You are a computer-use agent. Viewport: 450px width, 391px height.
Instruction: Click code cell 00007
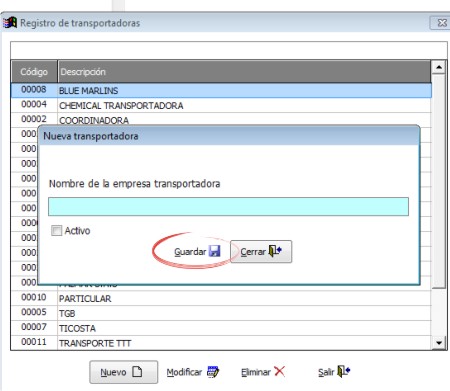pyautogui.click(x=34, y=327)
